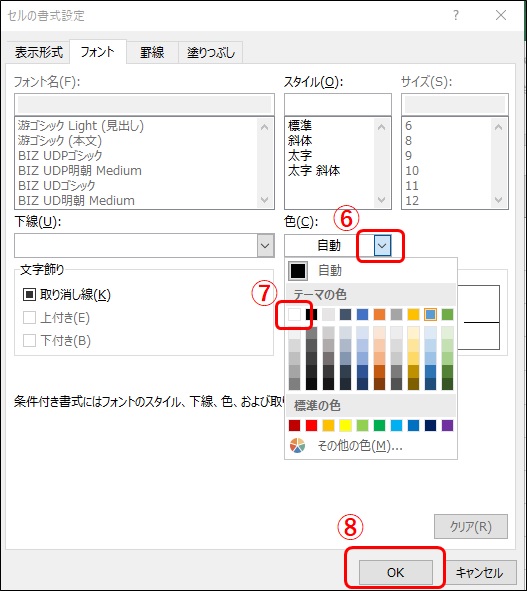Pick the white theme color swatch
527x591 pixels.
(294, 314)
